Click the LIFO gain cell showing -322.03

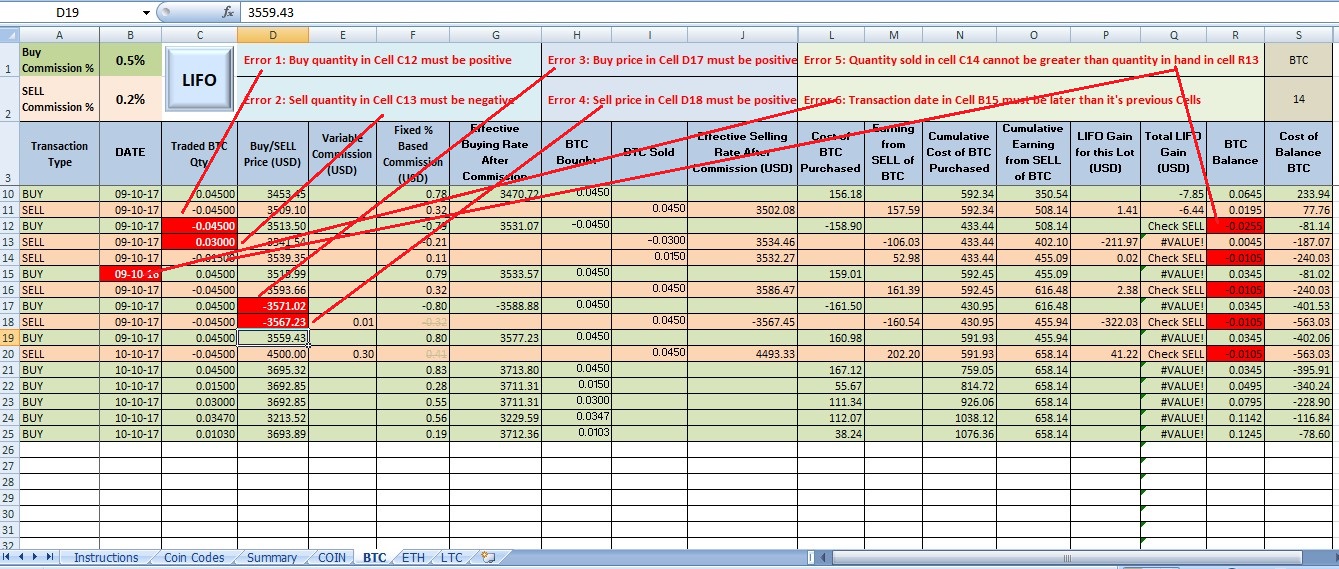[1105, 322]
